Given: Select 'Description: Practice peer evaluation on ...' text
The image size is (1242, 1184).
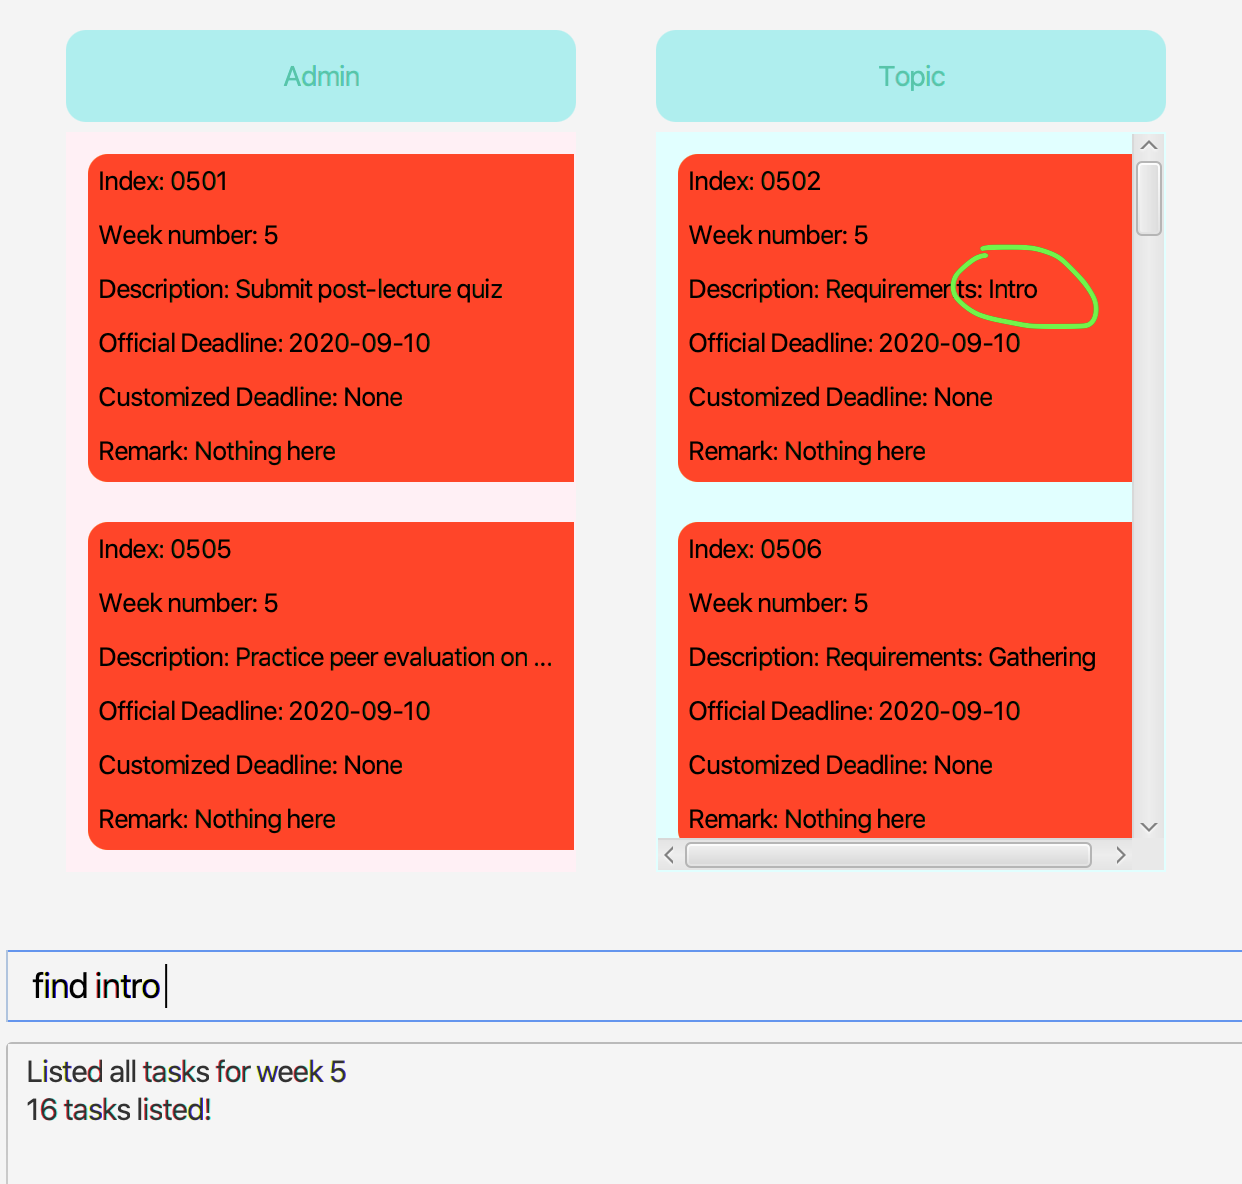Looking at the screenshot, I should click(325, 657).
